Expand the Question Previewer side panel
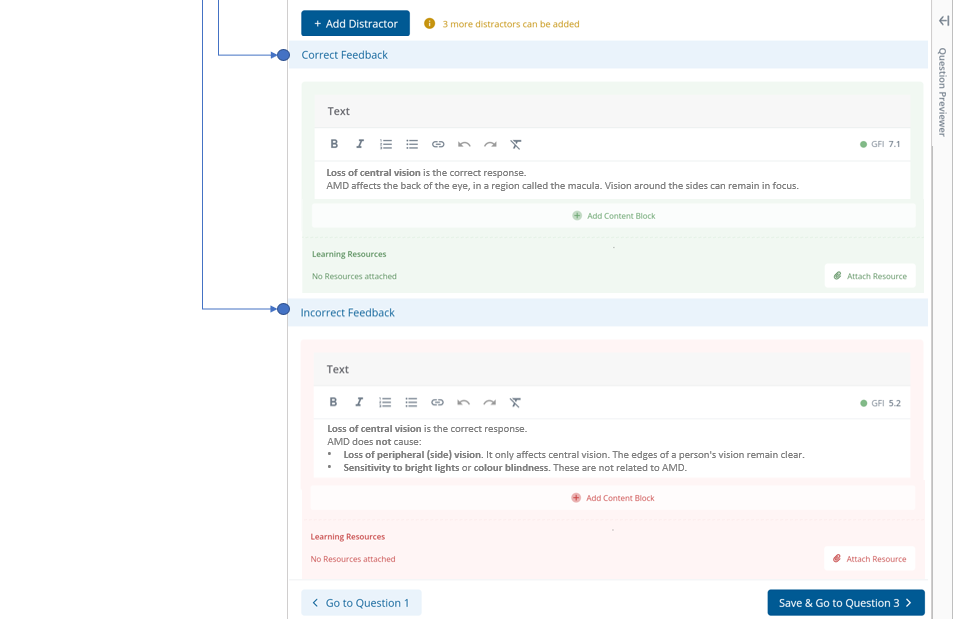Screen dimensions: 953x619 943,21
